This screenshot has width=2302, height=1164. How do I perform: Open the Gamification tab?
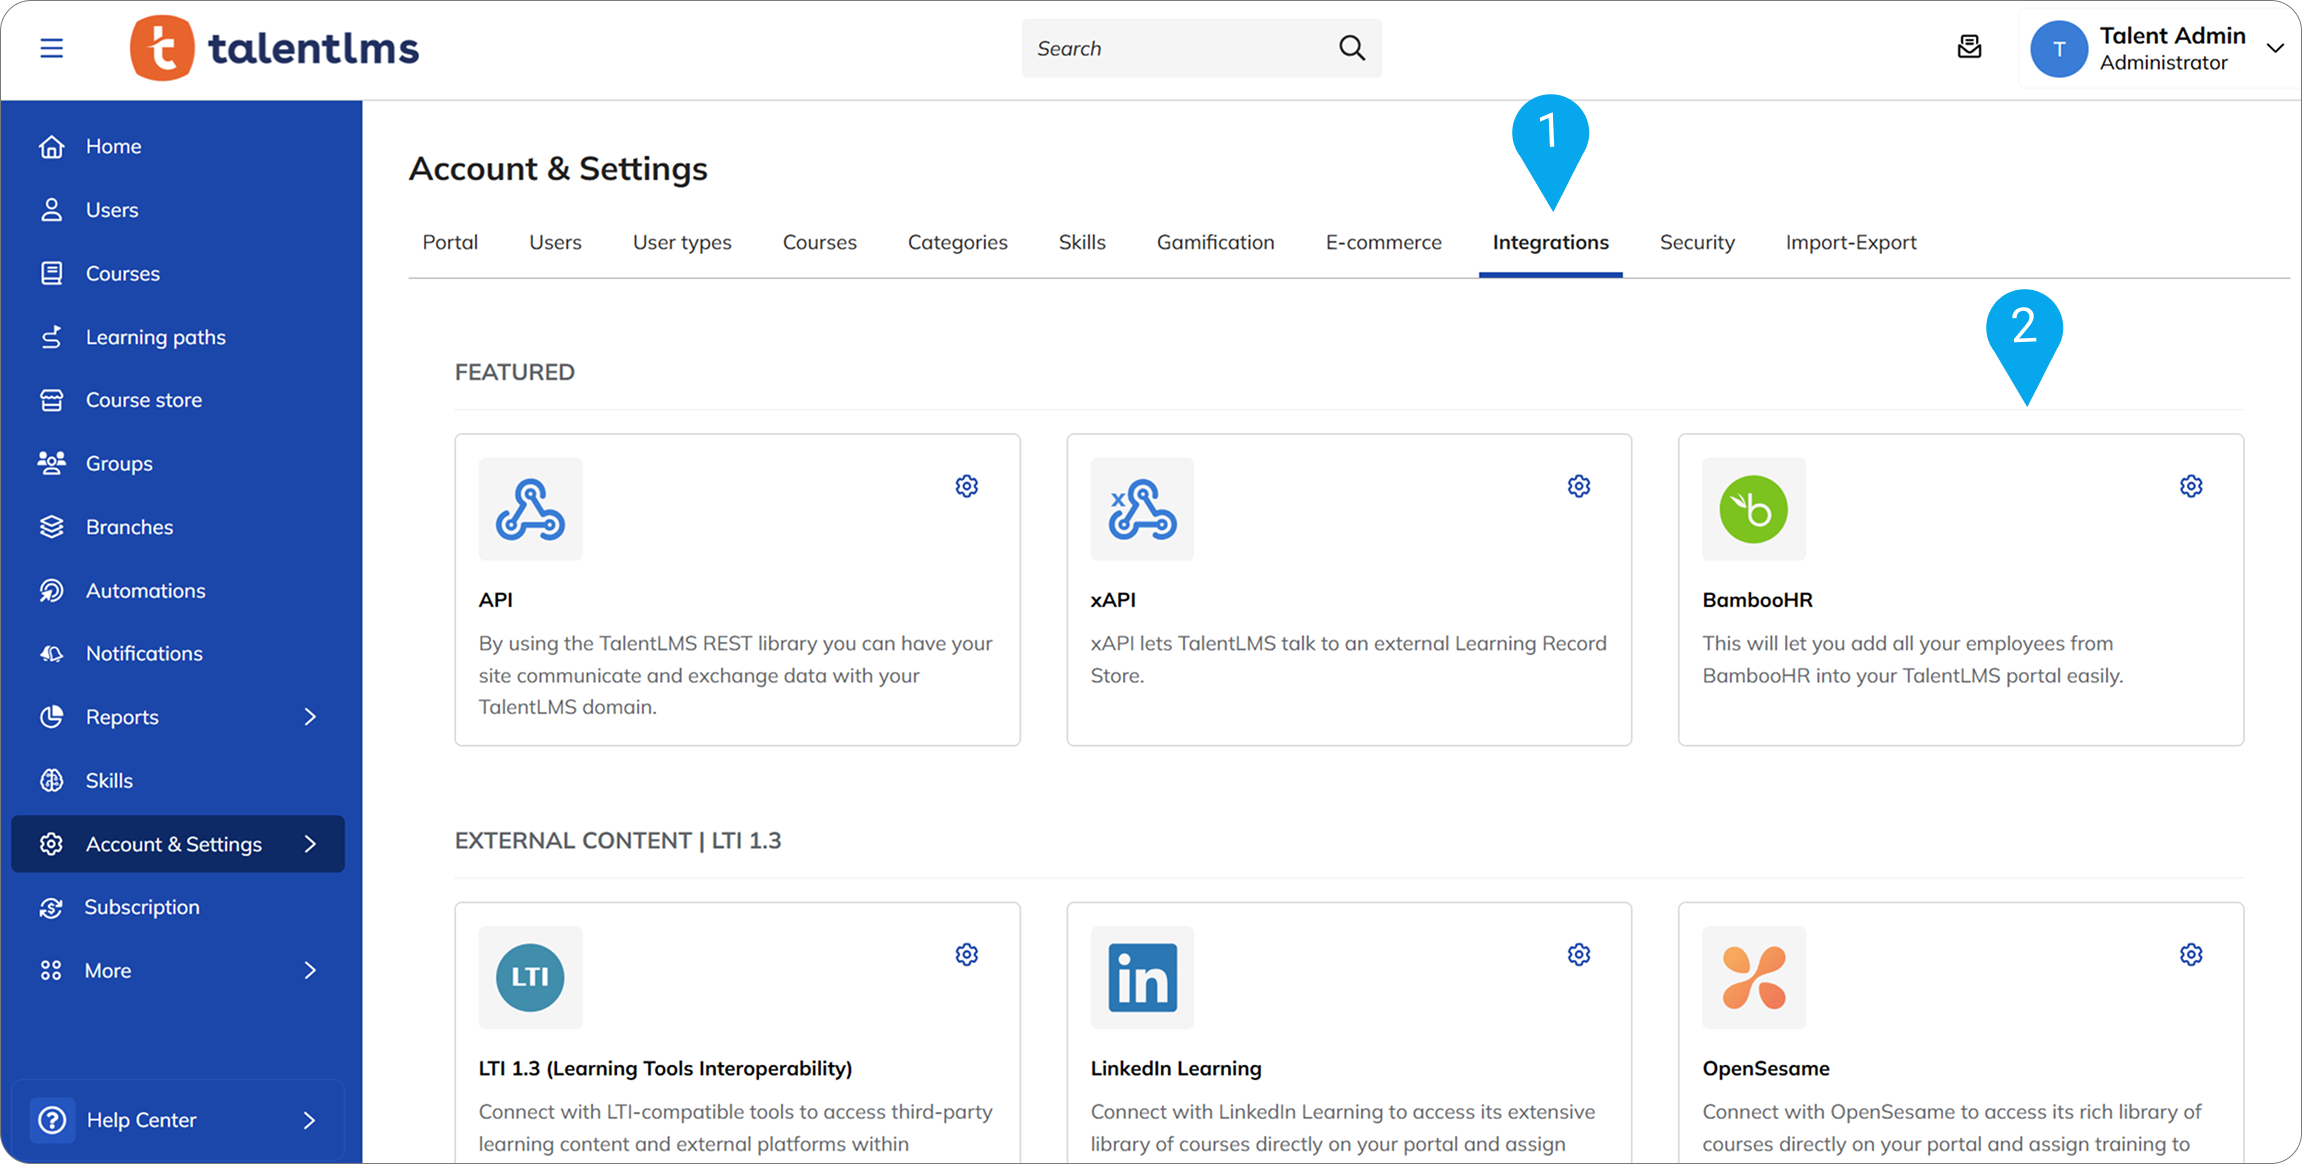[1215, 242]
